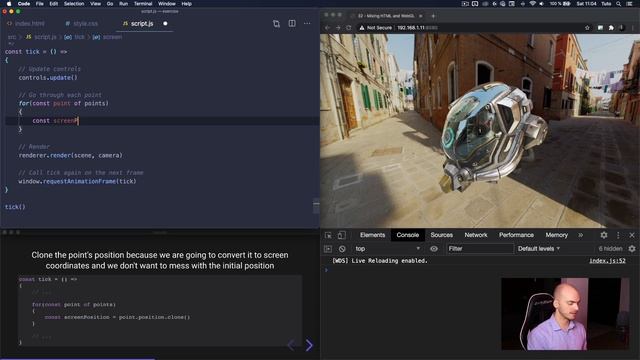Open the editor more actions ellipsis
Image resolution: width=640 pixels, height=360 pixels.
307,24
